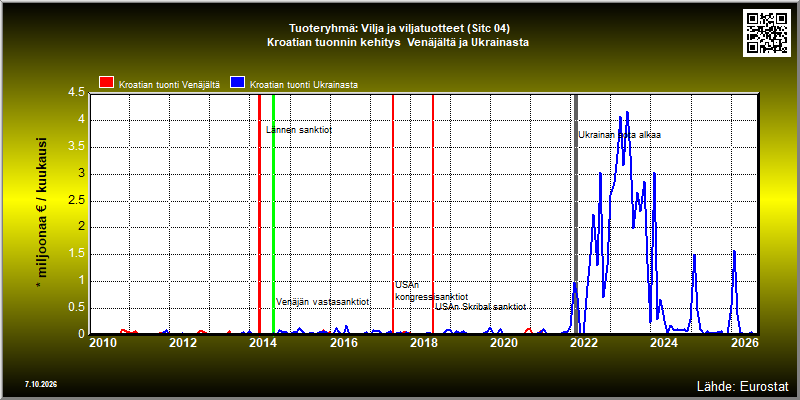Click red legend swatch for Venäjältä
Screen dimensions: 800x400
(x=107, y=83)
